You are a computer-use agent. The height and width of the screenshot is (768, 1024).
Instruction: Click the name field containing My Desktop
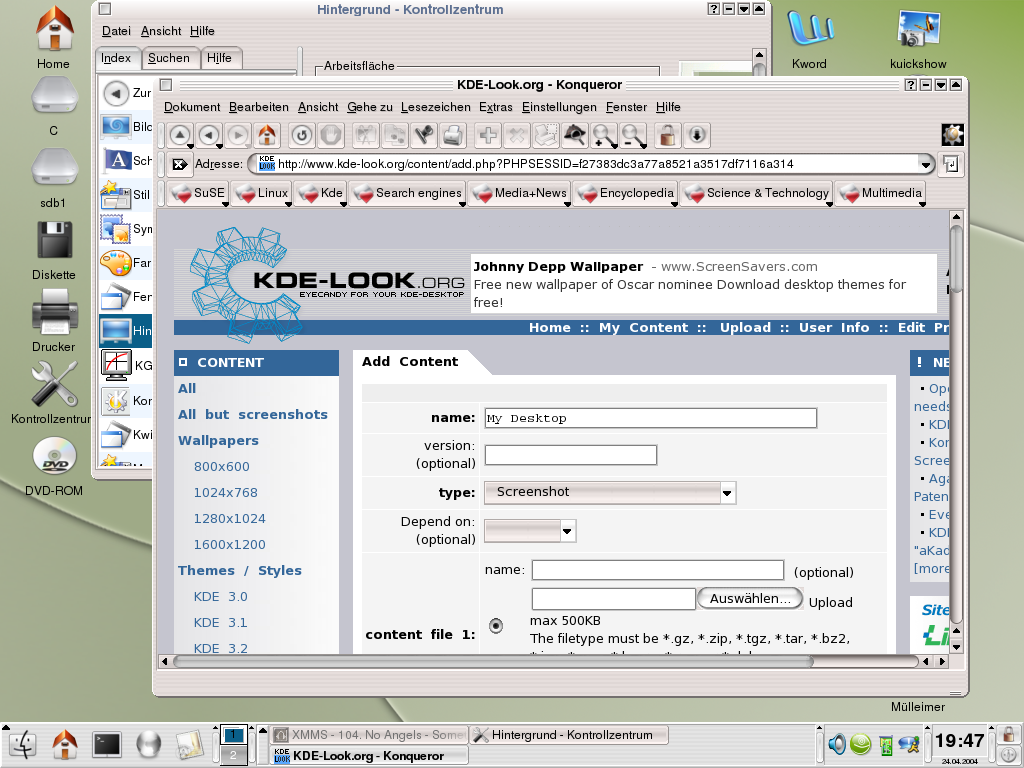coord(650,418)
